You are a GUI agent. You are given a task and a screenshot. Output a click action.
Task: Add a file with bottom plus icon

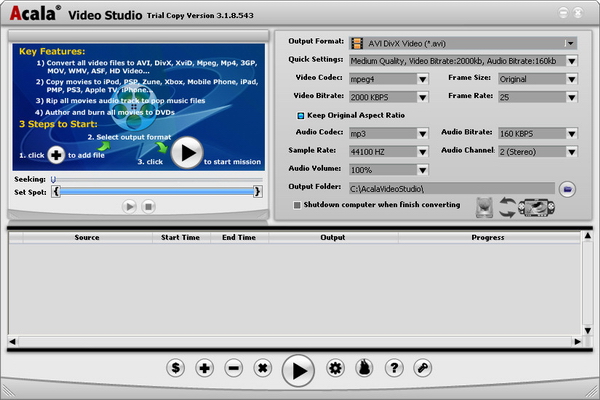tap(205, 368)
